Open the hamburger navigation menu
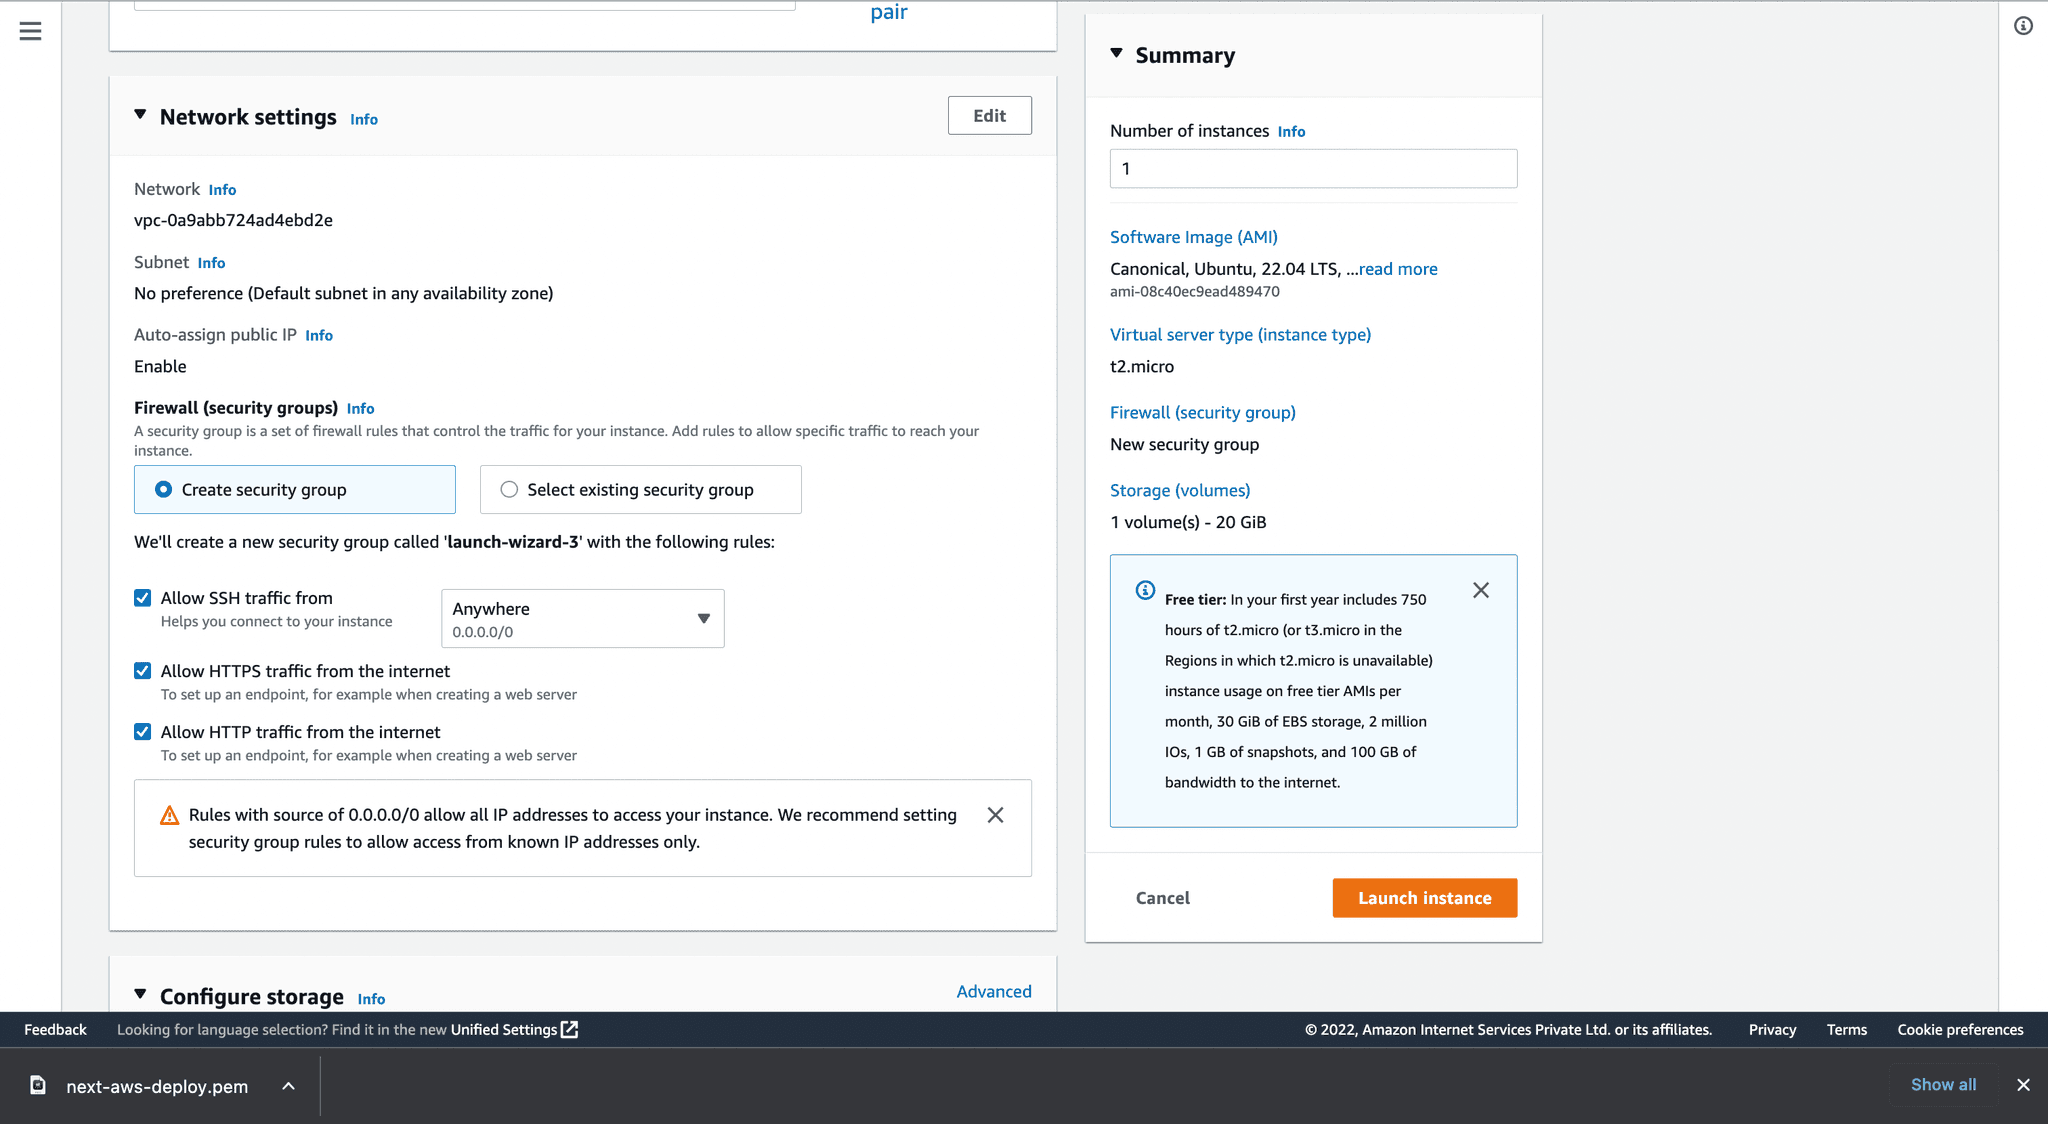The width and height of the screenshot is (2048, 1124). [30, 31]
